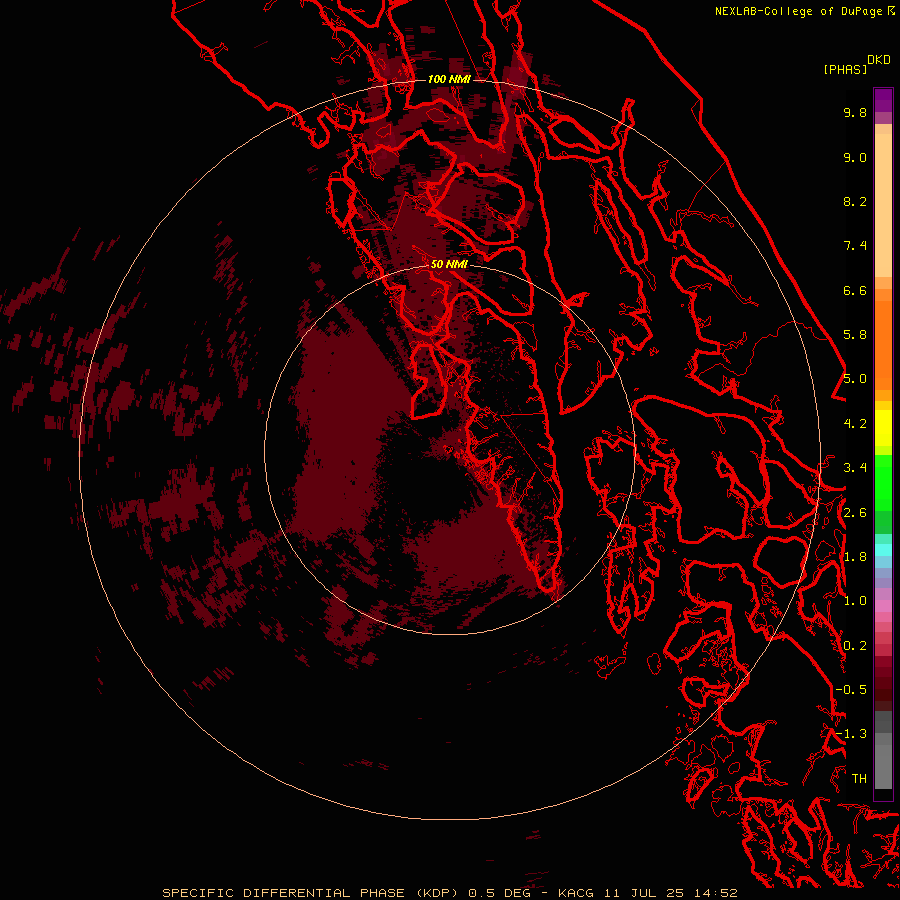Click the bright green color bar segment
The image size is (900, 900).
883,482
